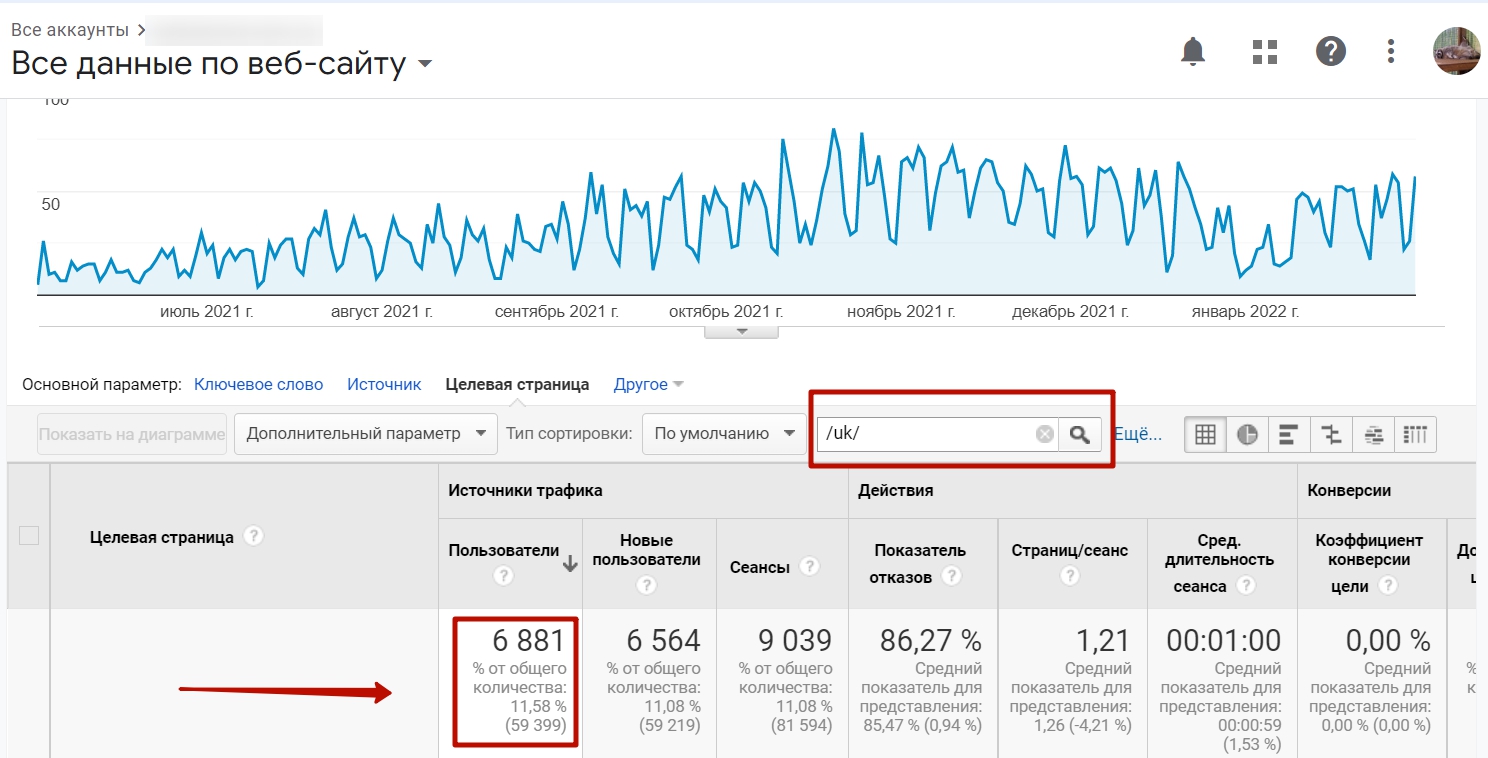Viewport: 1488px width, 758px height.
Task: Expand the По умолчанию sort type dropdown
Action: click(x=723, y=434)
